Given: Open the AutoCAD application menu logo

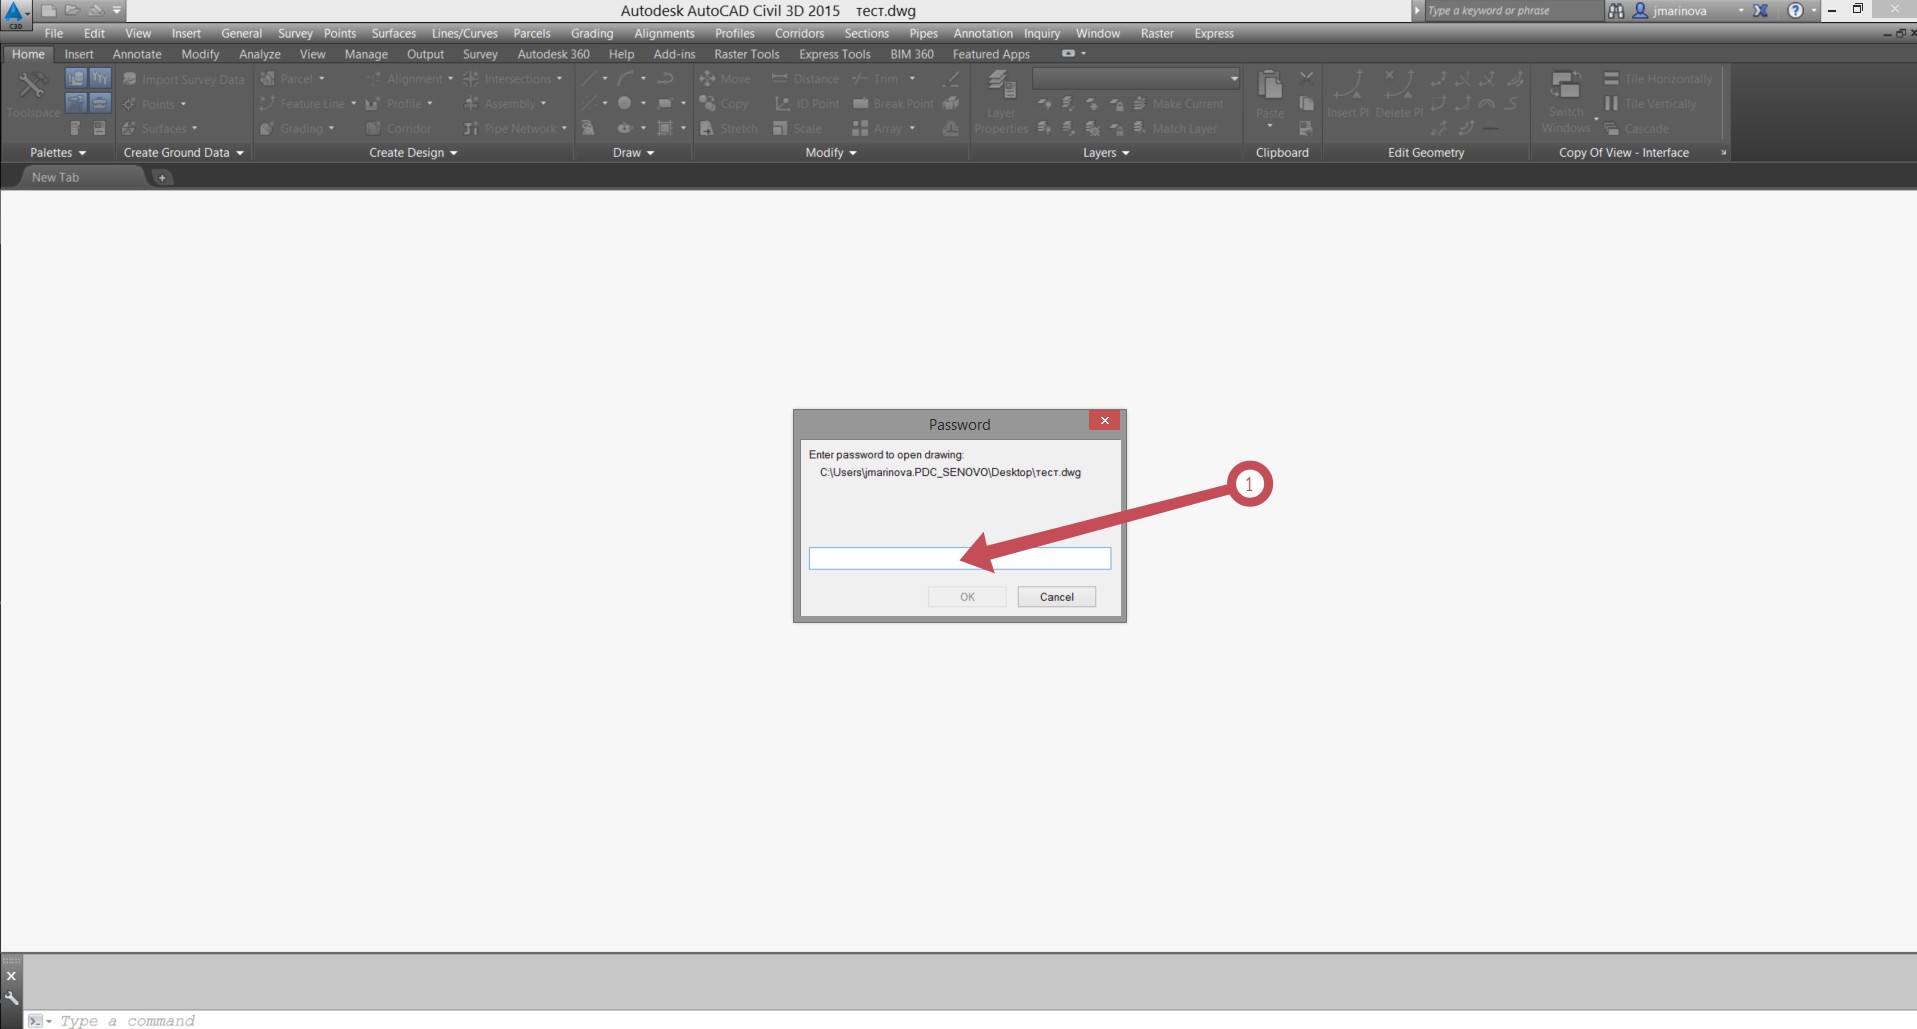Looking at the screenshot, I should coord(15,13).
